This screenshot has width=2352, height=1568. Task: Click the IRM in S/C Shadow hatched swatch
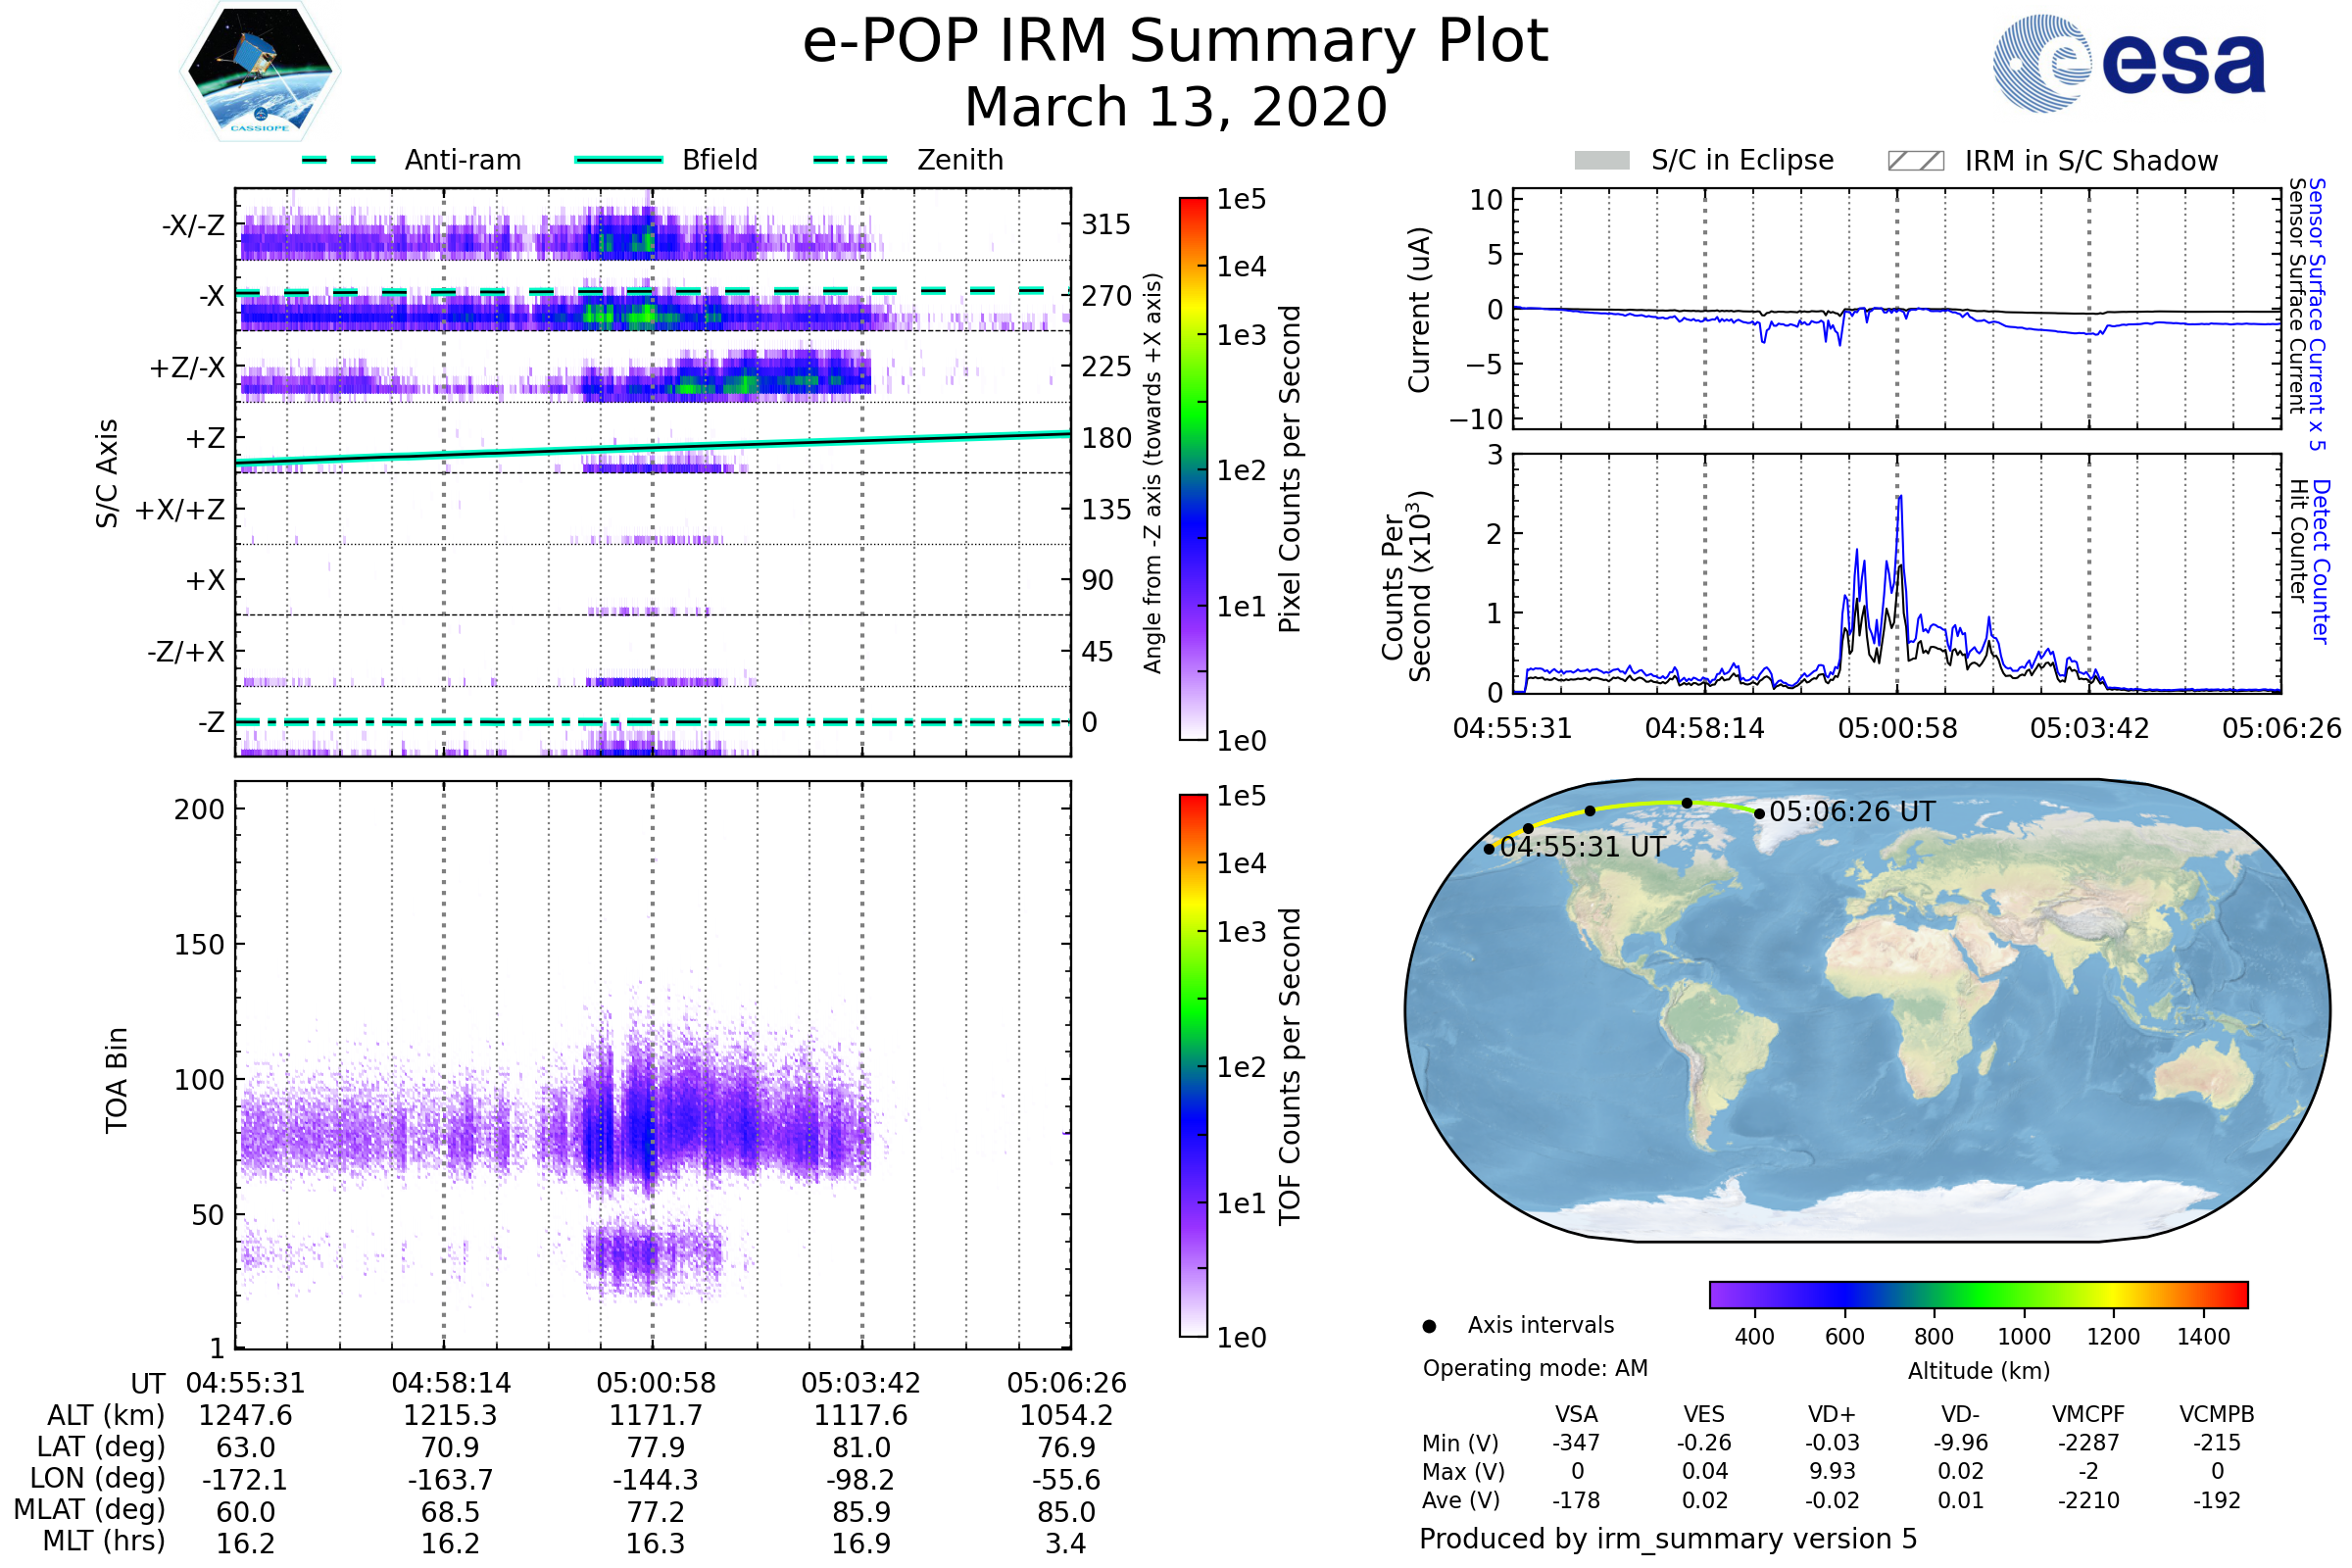pos(1915,161)
